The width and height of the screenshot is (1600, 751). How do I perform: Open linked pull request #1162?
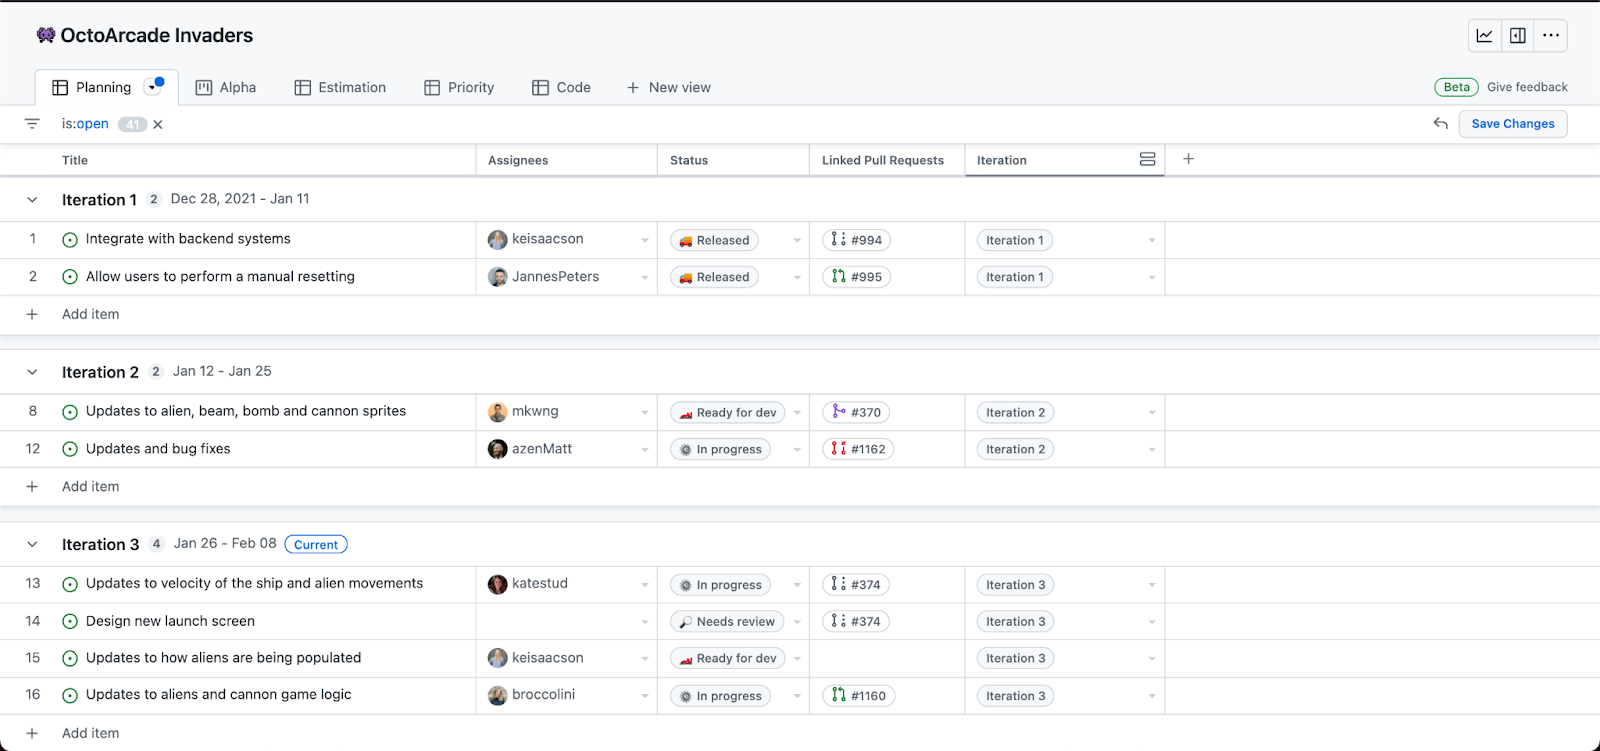858,450
